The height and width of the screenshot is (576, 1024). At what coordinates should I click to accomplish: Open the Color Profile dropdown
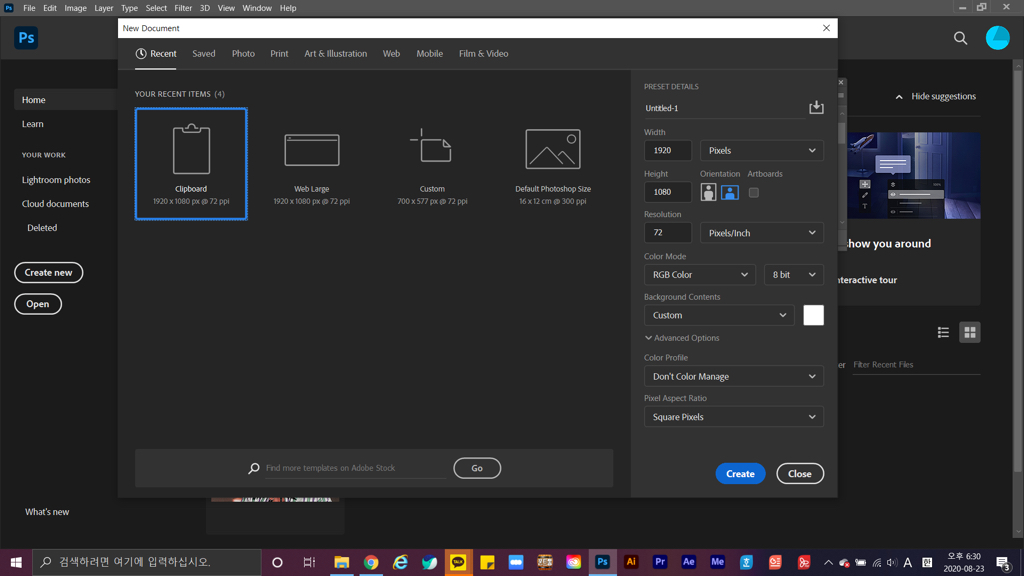733,376
